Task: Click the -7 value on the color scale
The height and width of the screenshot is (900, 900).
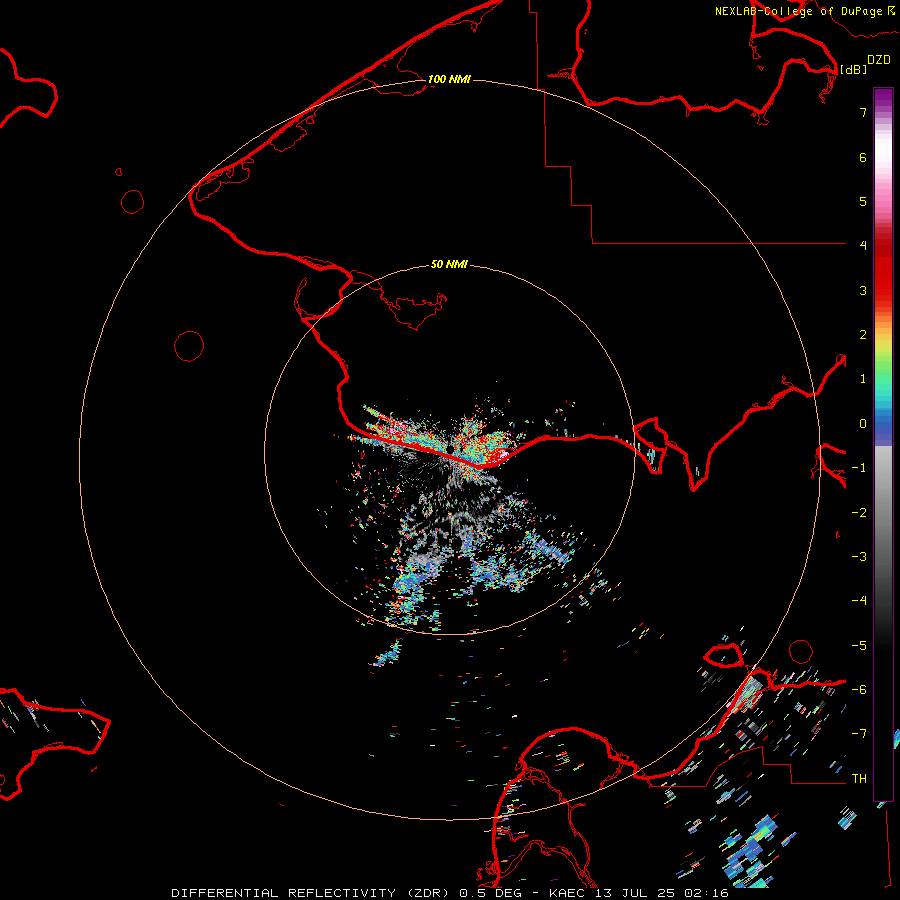Action: (859, 734)
